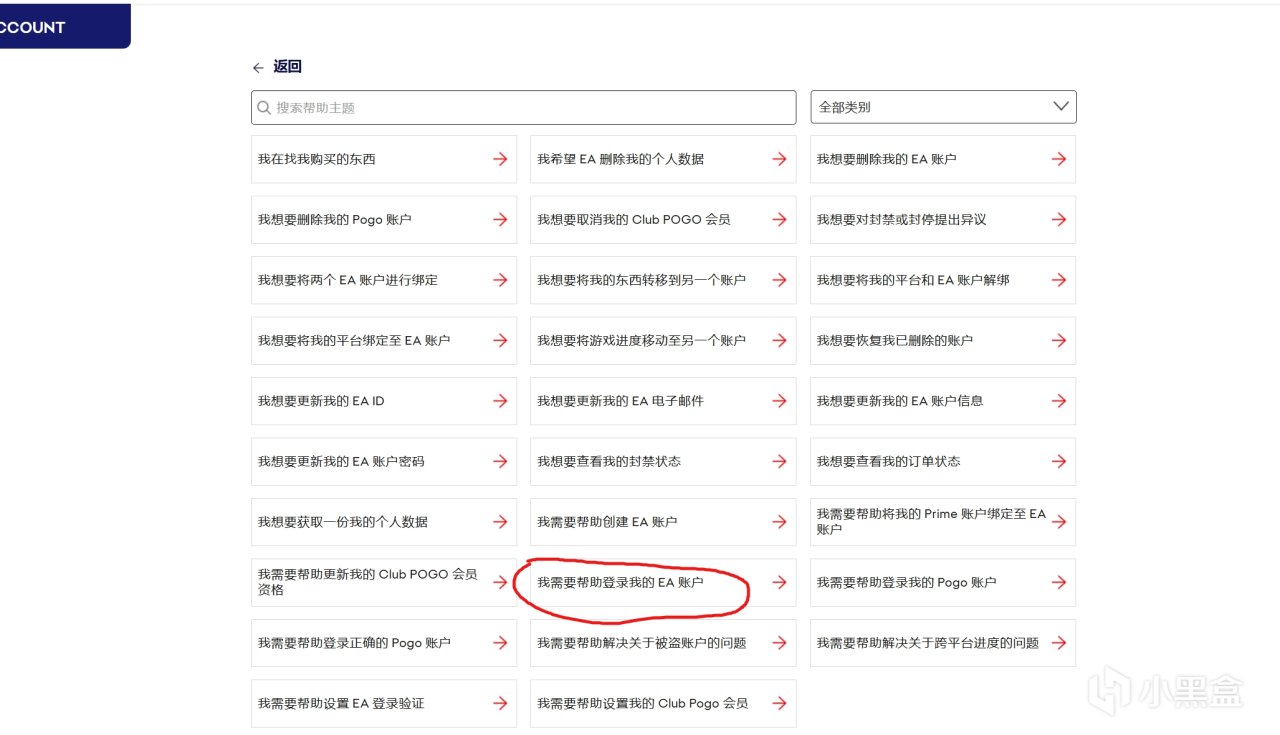The width and height of the screenshot is (1280, 735).
Task: Click arrow beside 我在找我购买的东西
Action: click(500, 159)
